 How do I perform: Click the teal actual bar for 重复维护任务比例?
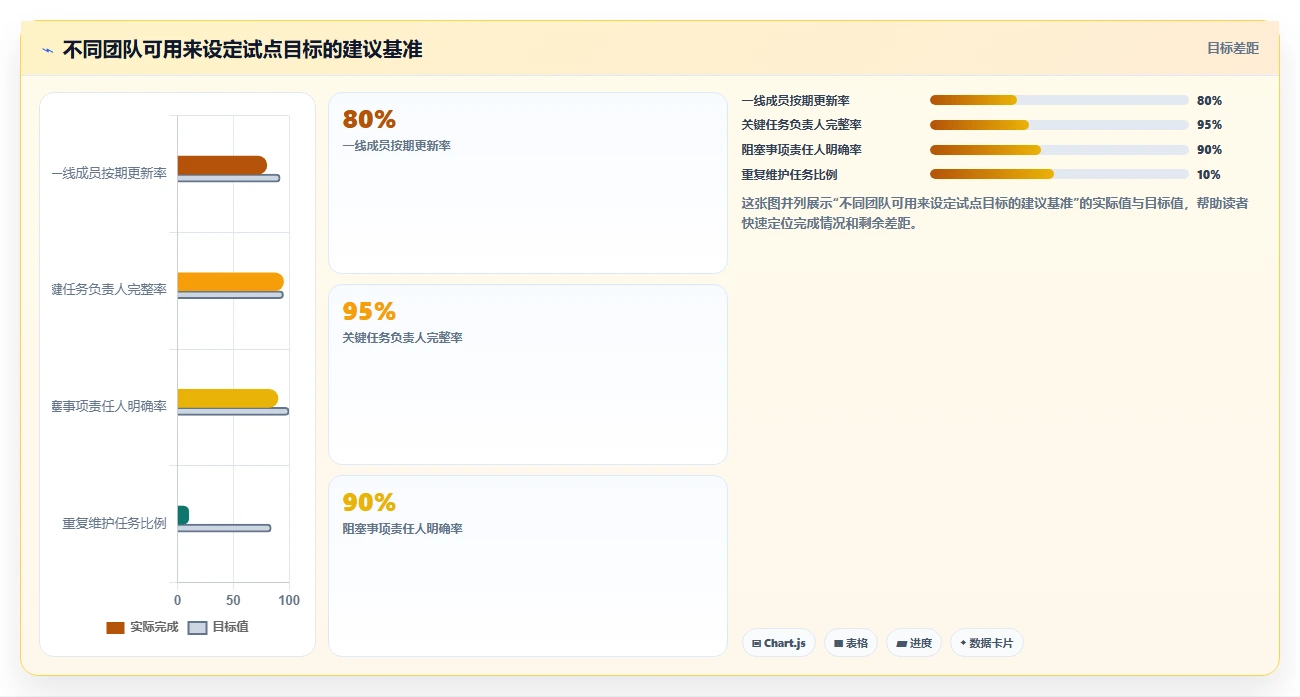click(183, 515)
